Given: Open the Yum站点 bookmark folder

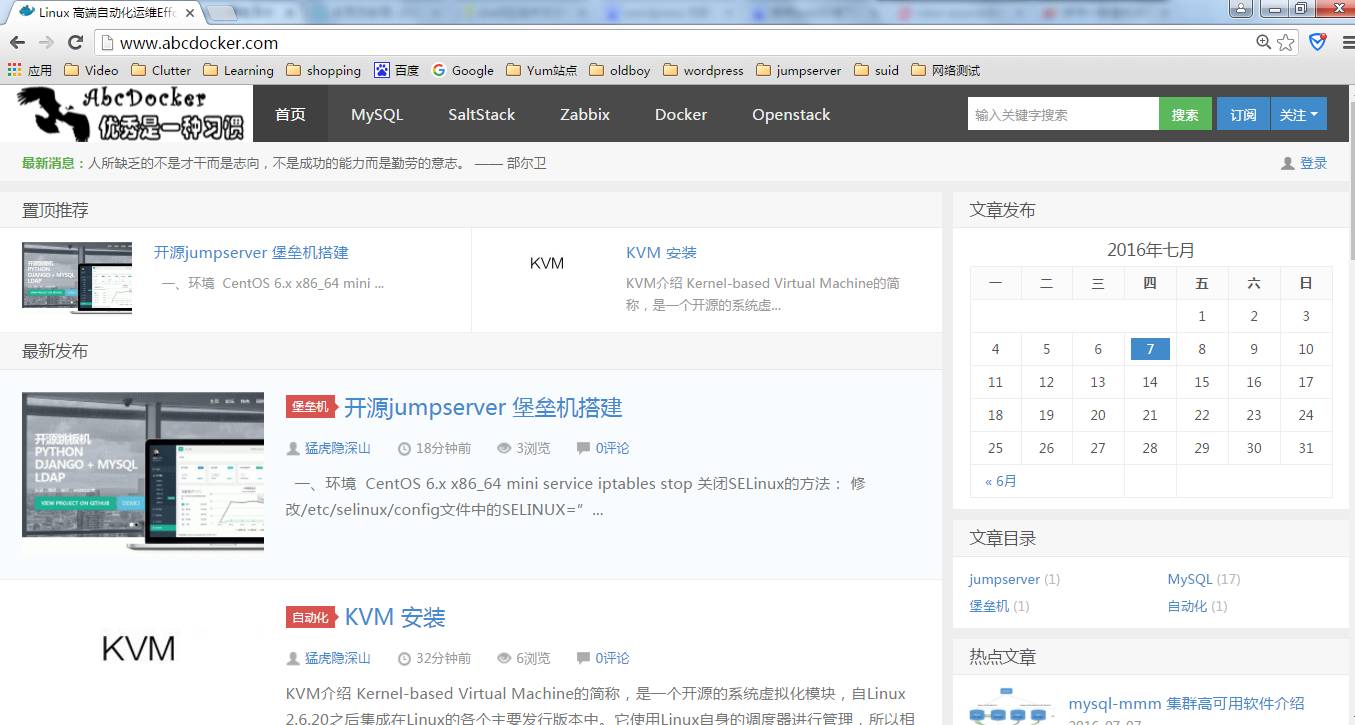Looking at the screenshot, I should pyautogui.click(x=541, y=70).
